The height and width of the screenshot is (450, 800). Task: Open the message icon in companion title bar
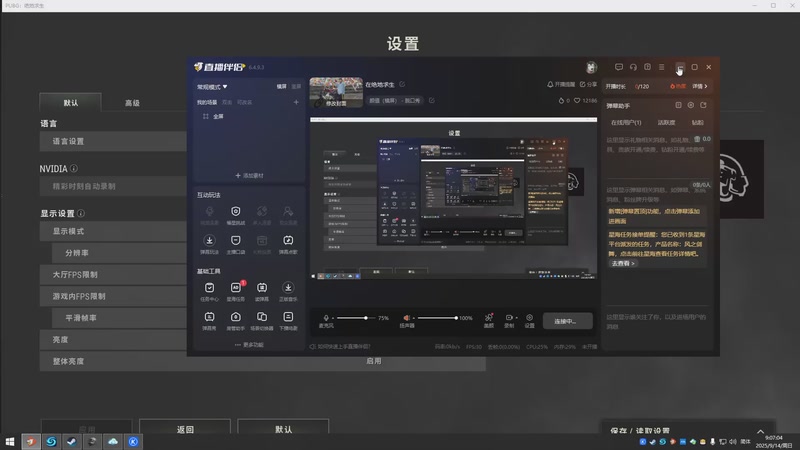coord(619,67)
